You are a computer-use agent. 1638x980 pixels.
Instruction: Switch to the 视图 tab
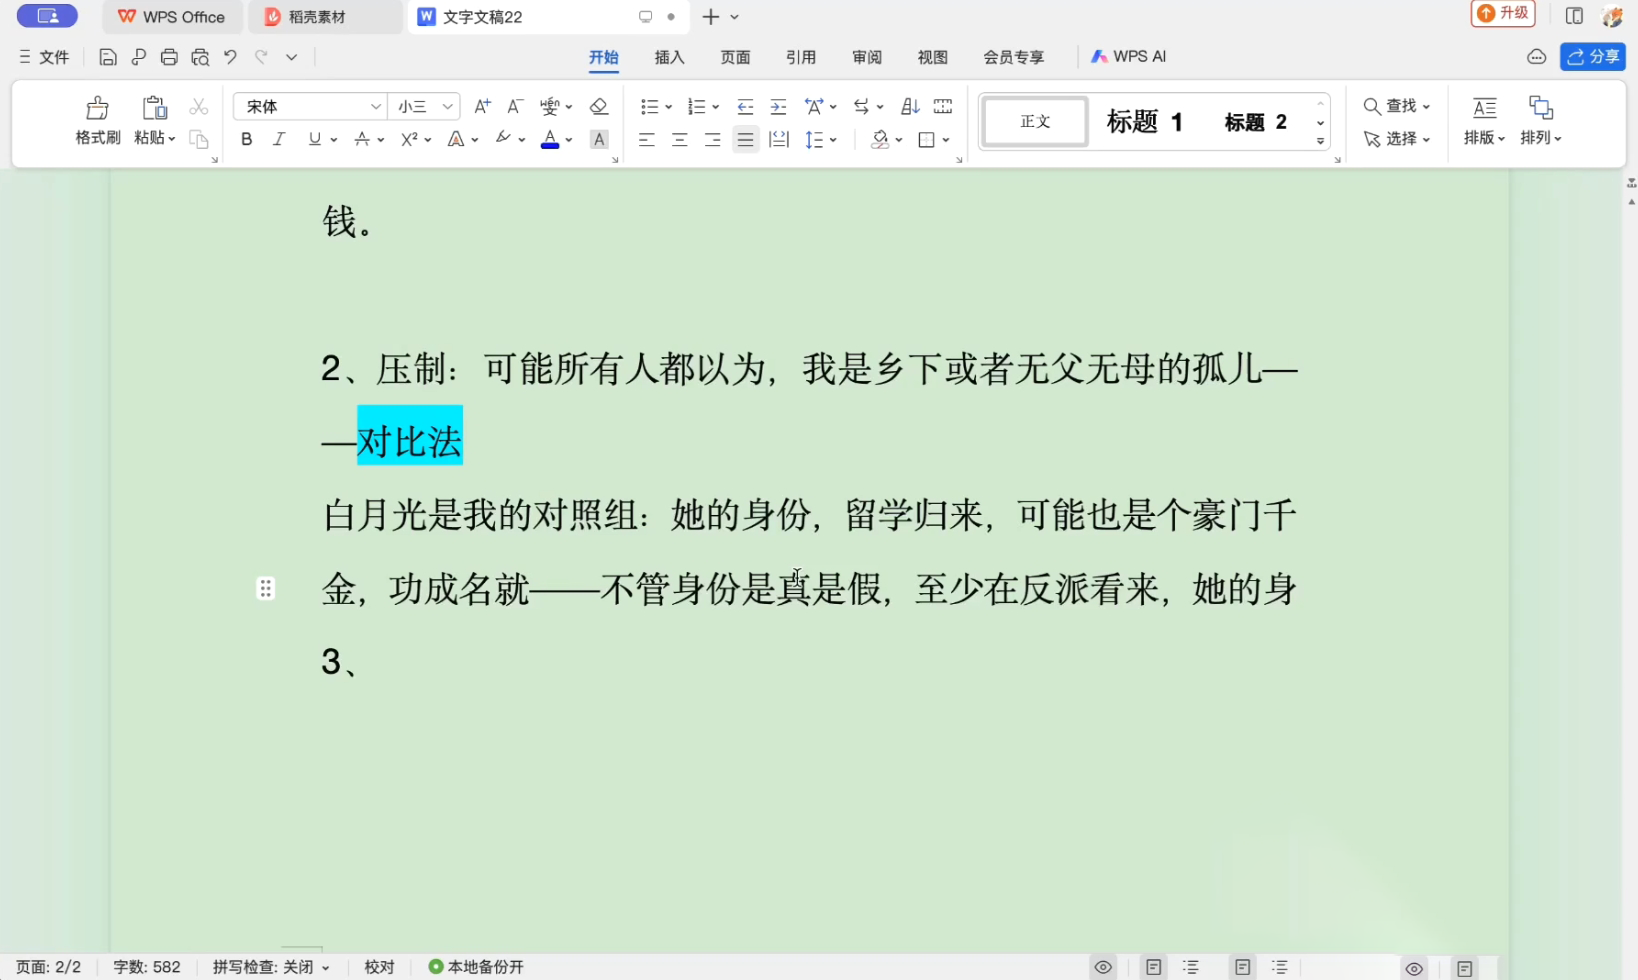(x=933, y=57)
